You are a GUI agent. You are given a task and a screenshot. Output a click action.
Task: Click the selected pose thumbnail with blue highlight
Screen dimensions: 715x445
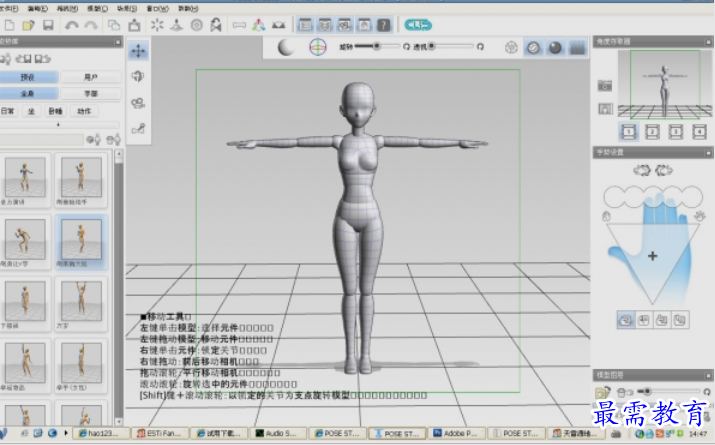(81, 242)
